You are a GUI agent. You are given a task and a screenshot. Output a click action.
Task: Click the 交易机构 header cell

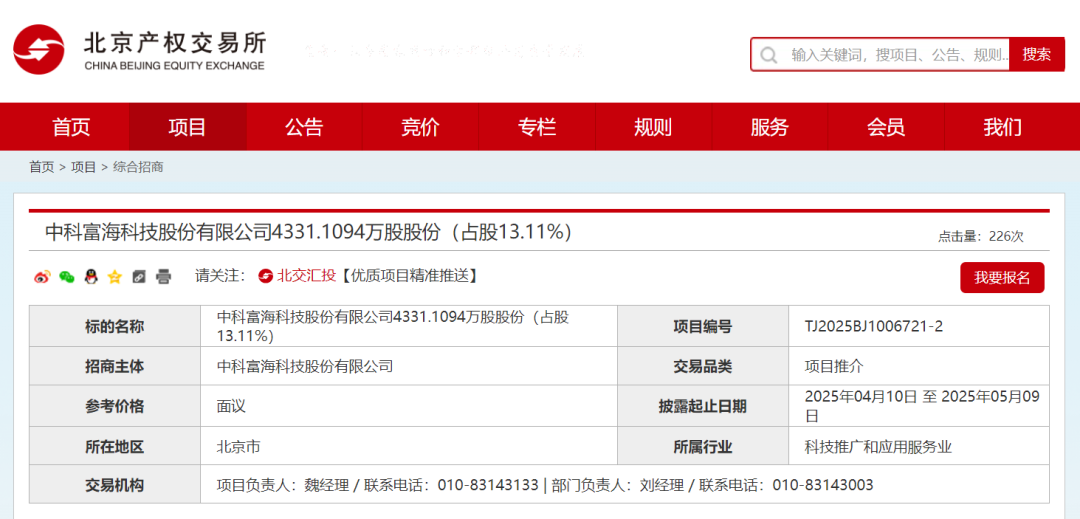pos(114,485)
